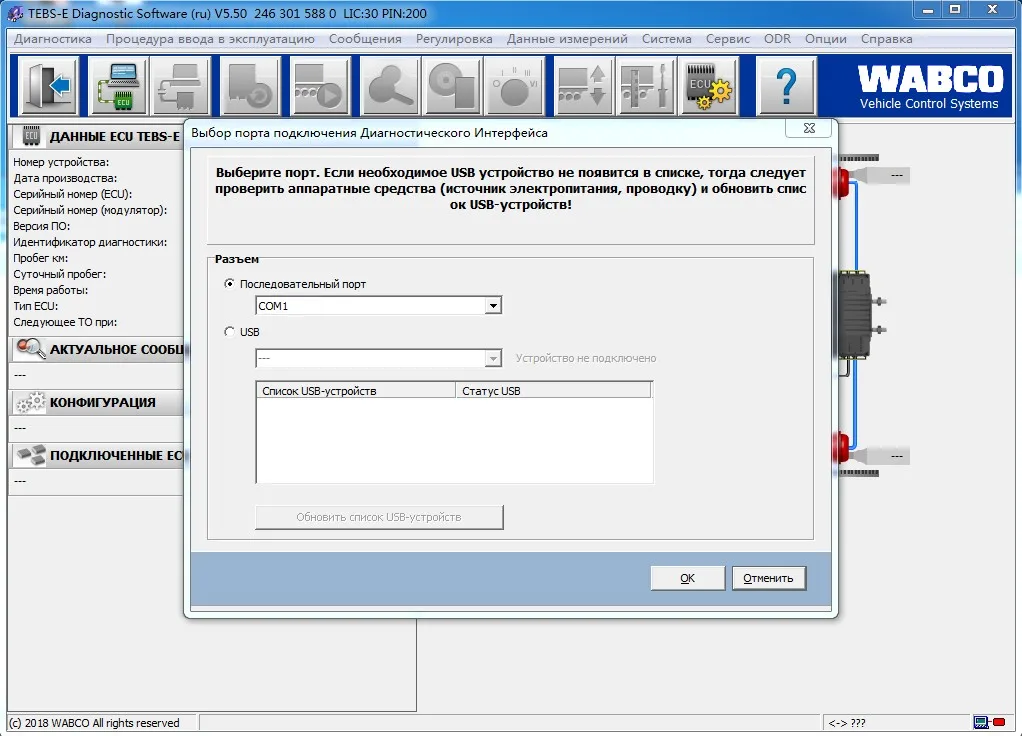Open Процедура ввода в эксплуатацию menu
This screenshot has height=736, width=1022.
pyautogui.click(x=210, y=38)
